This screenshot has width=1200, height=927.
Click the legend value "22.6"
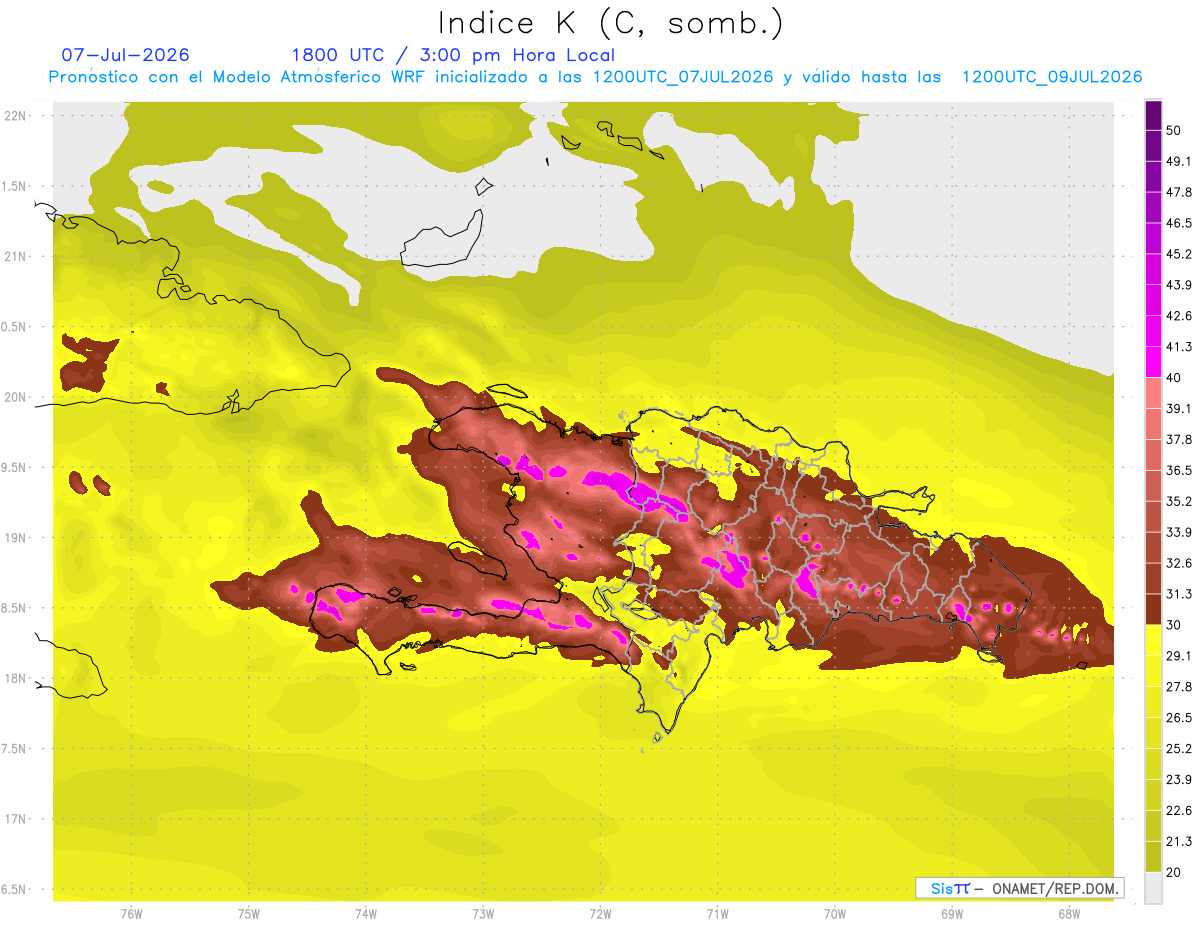[x=1178, y=810]
